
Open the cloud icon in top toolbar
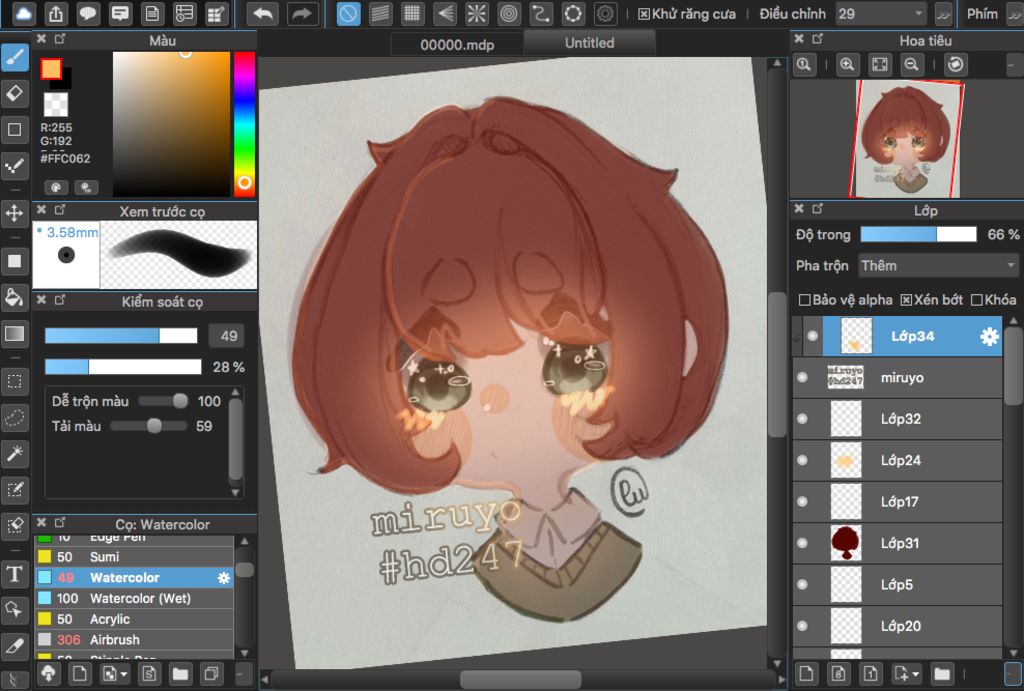(x=24, y=13)
